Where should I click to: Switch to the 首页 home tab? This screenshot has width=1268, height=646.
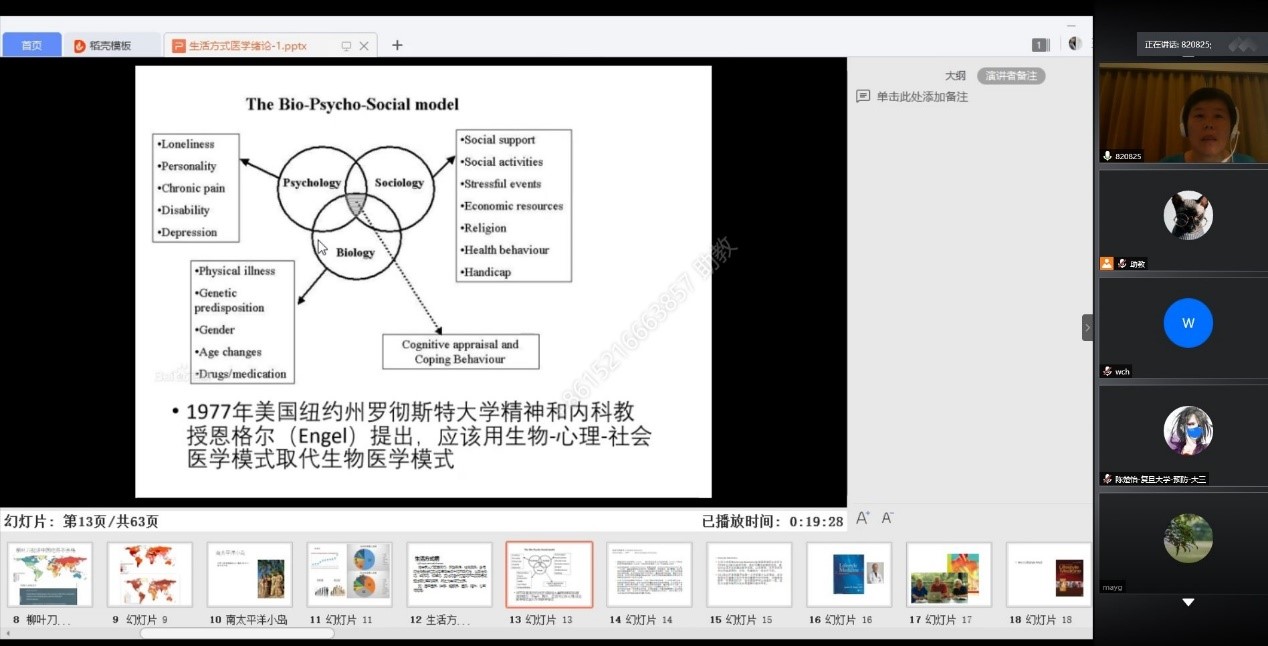(32, 46)
